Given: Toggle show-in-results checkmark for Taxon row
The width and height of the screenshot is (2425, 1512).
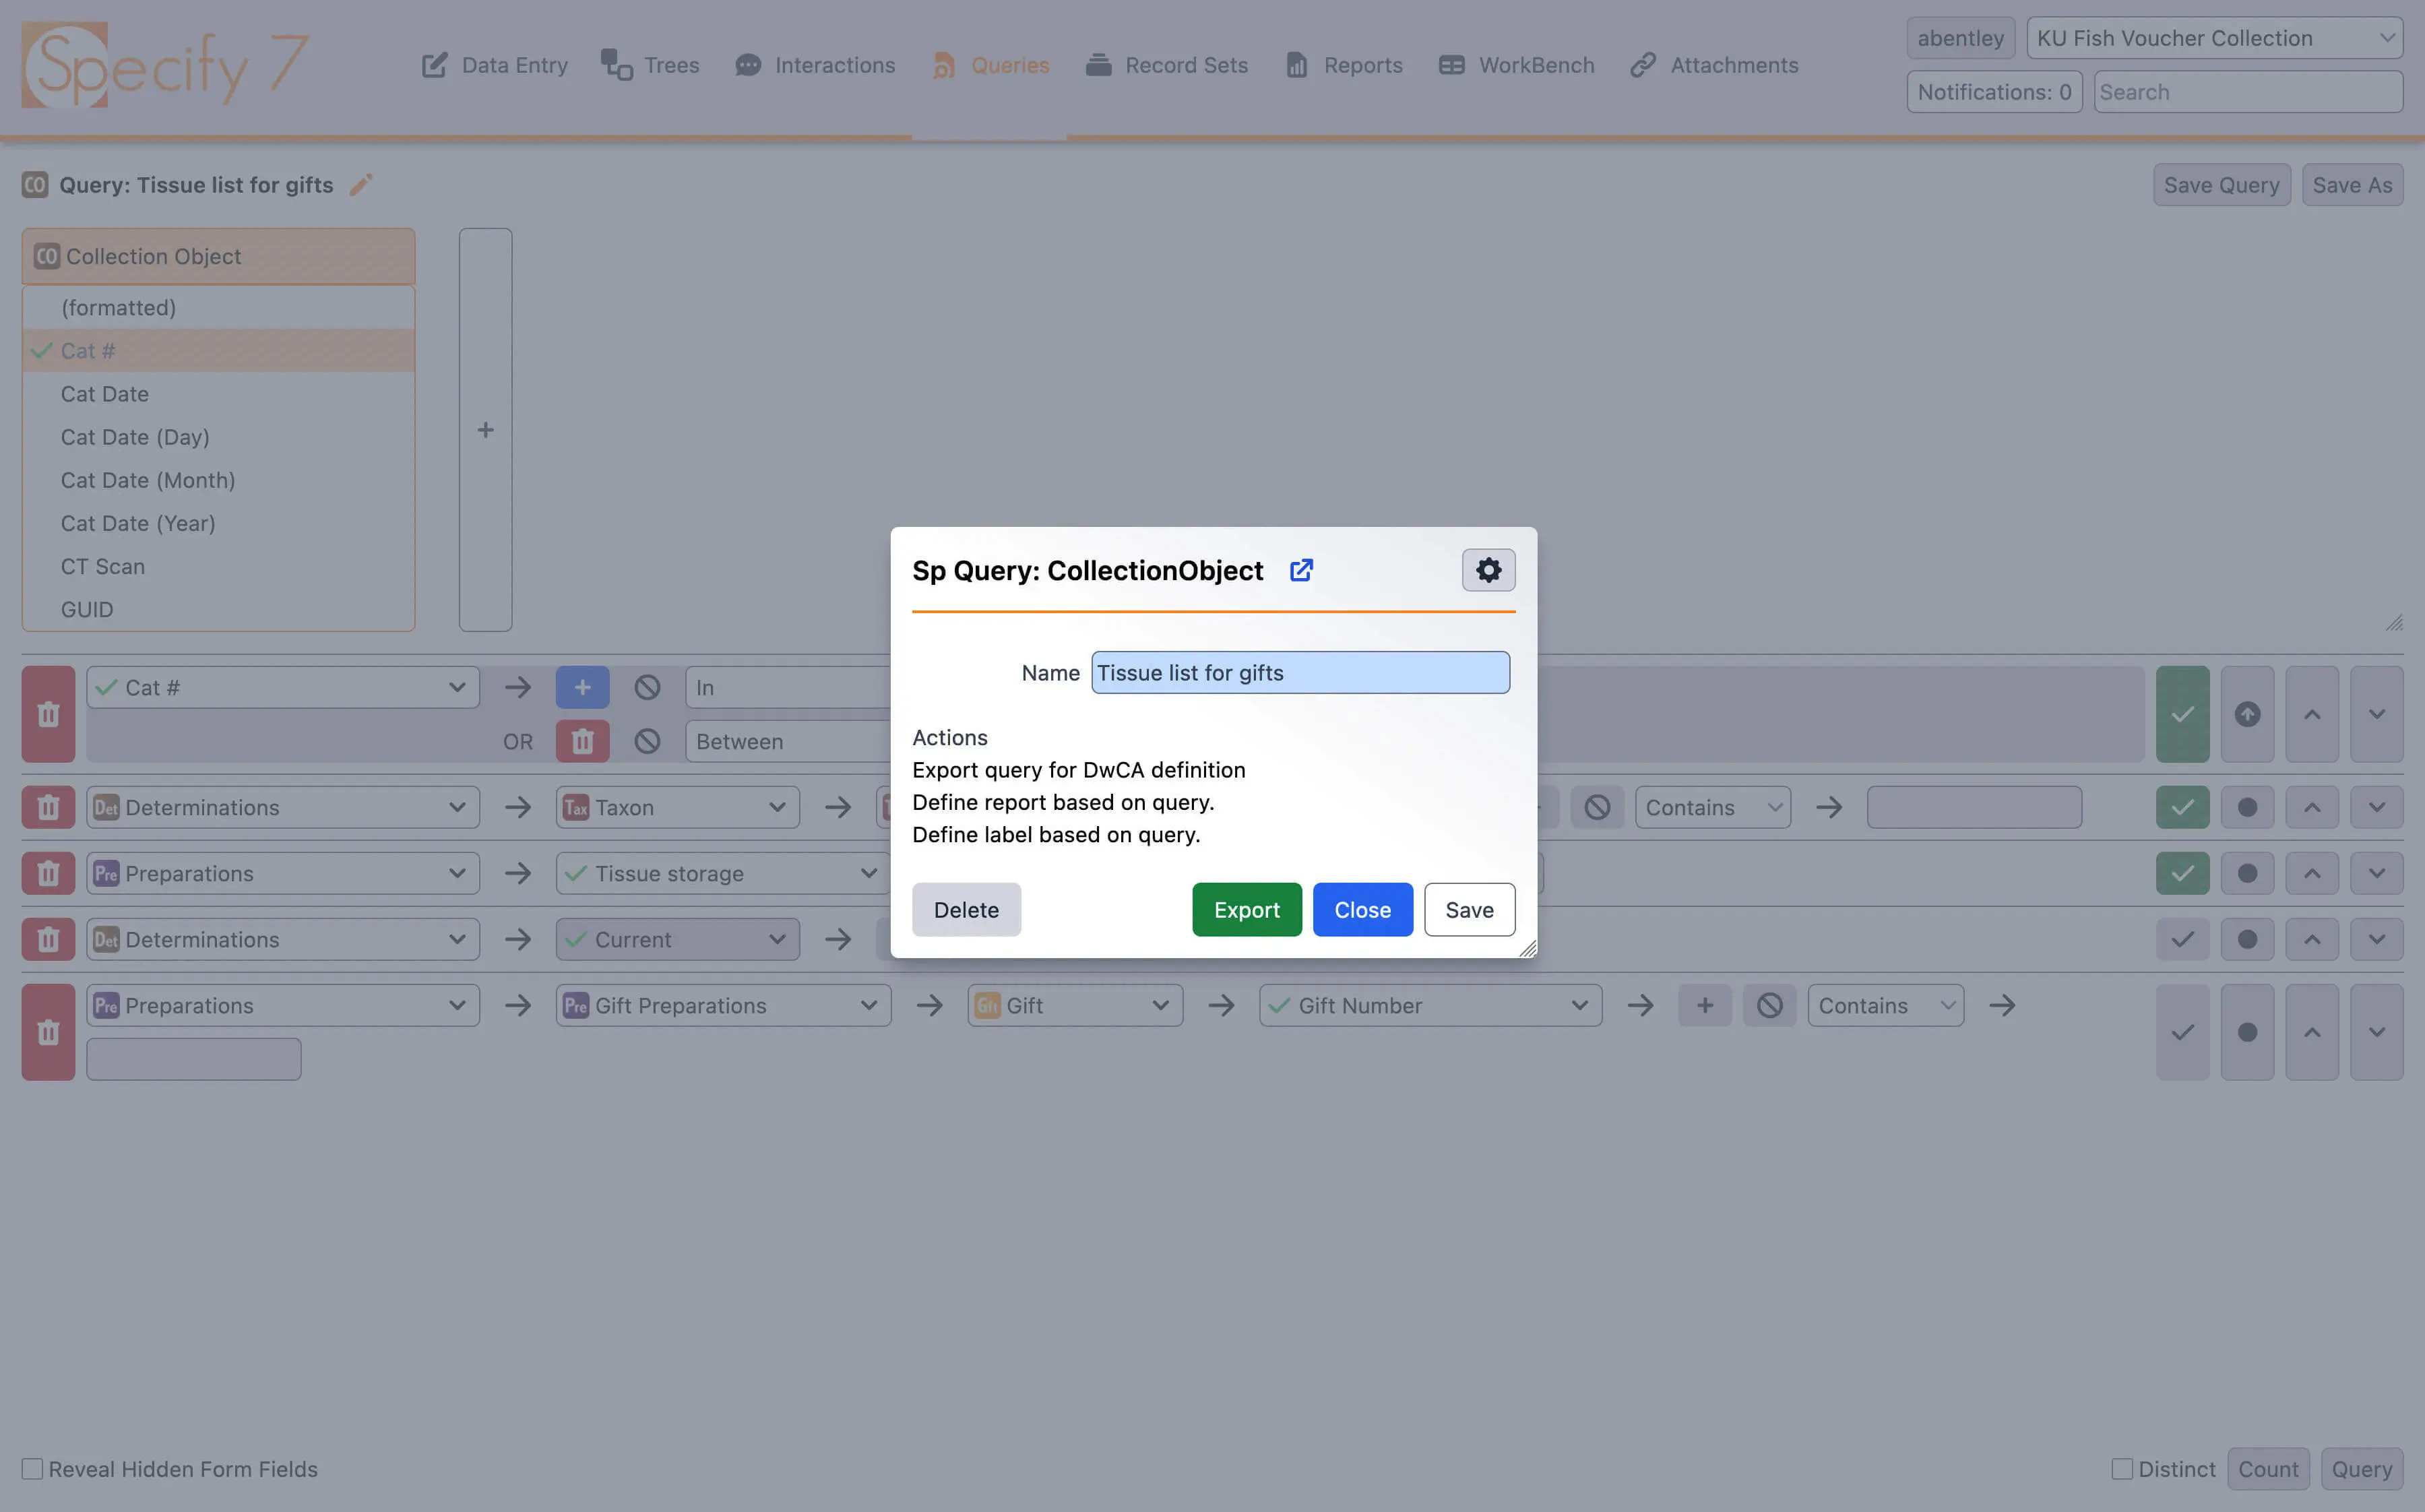Looking at the screenshot, I should tap(2182, 807).
